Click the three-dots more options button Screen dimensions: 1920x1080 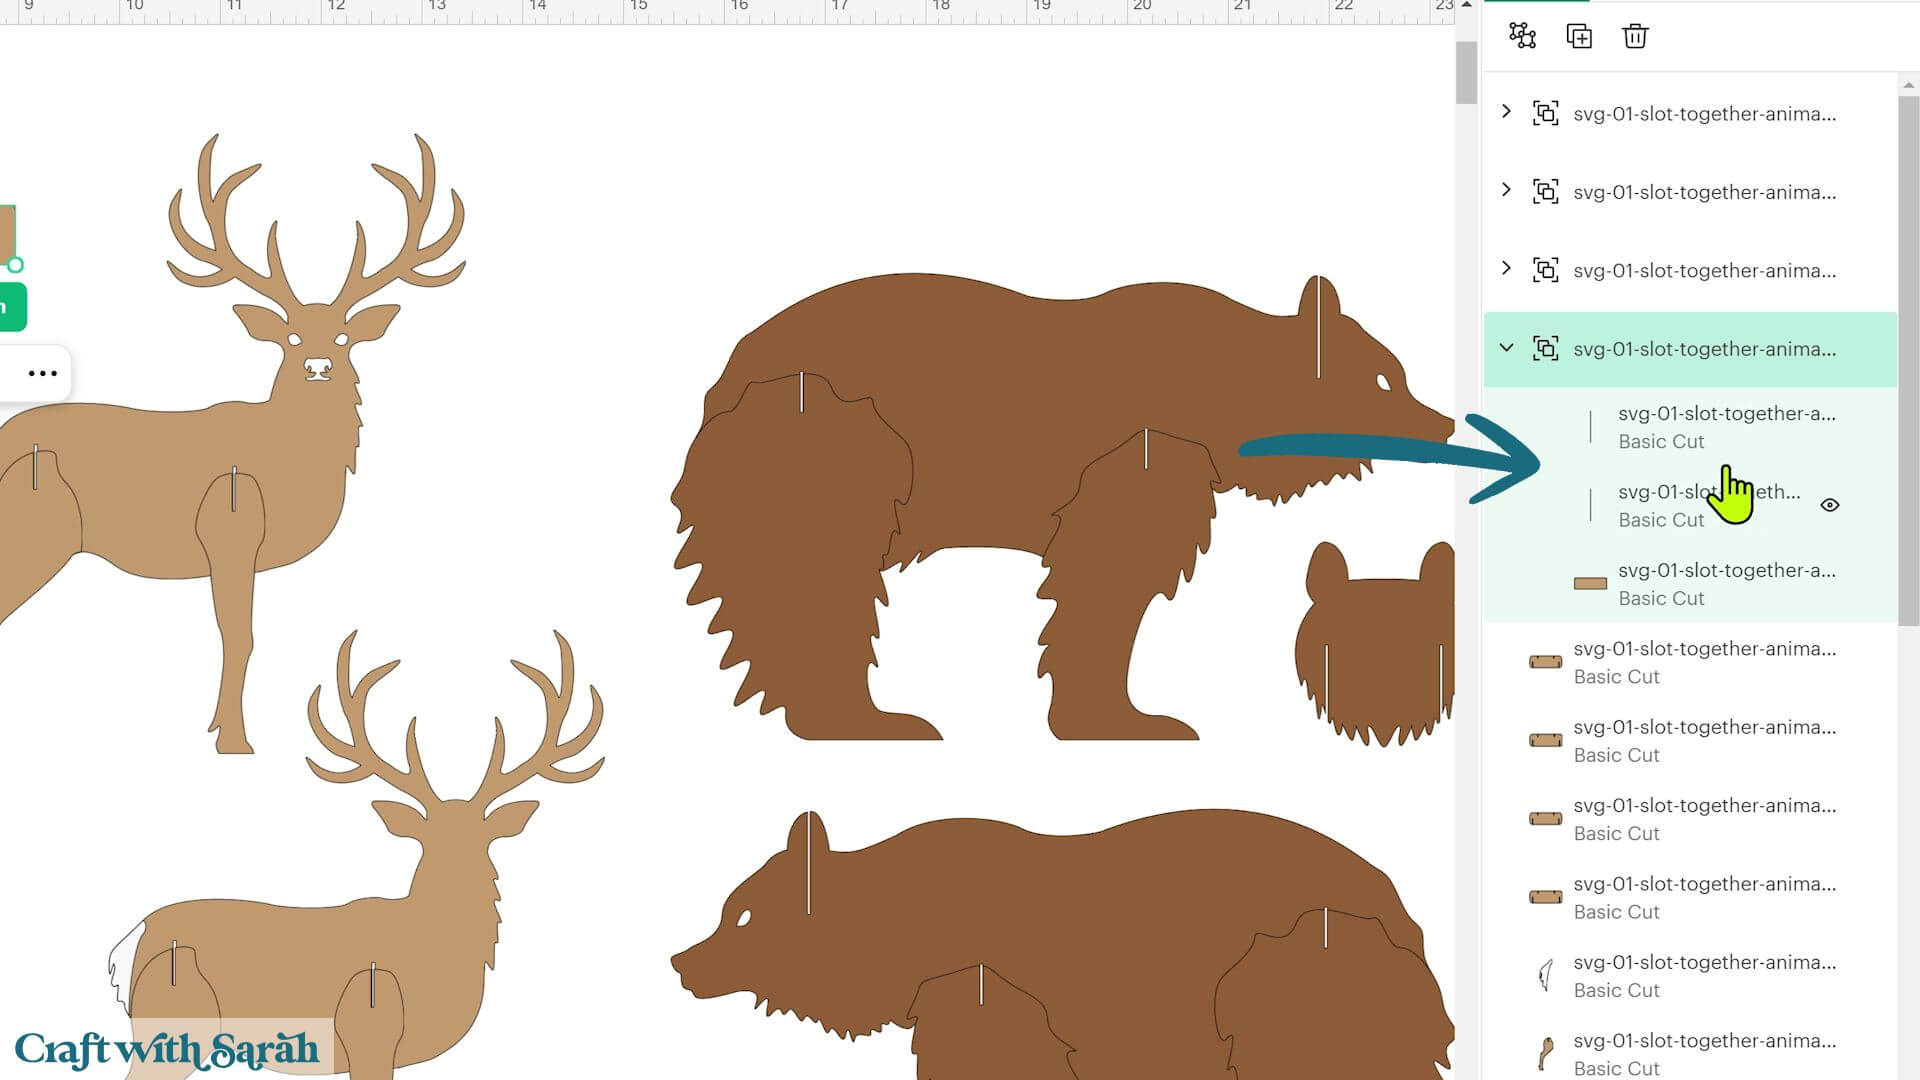[42, 373]
